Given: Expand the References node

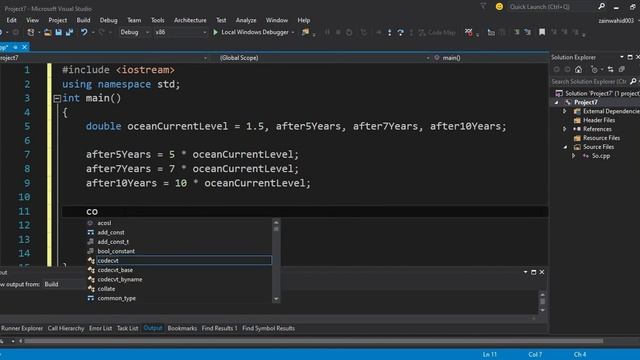Looking at the screenshot, I should point(564,129).
